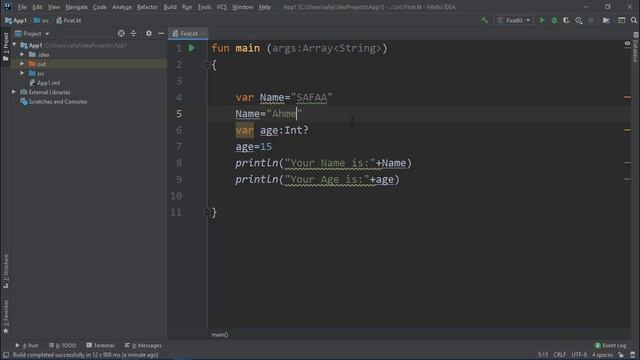Open the Refactor menu
The image size is (640, 360).
coord(147,7)
